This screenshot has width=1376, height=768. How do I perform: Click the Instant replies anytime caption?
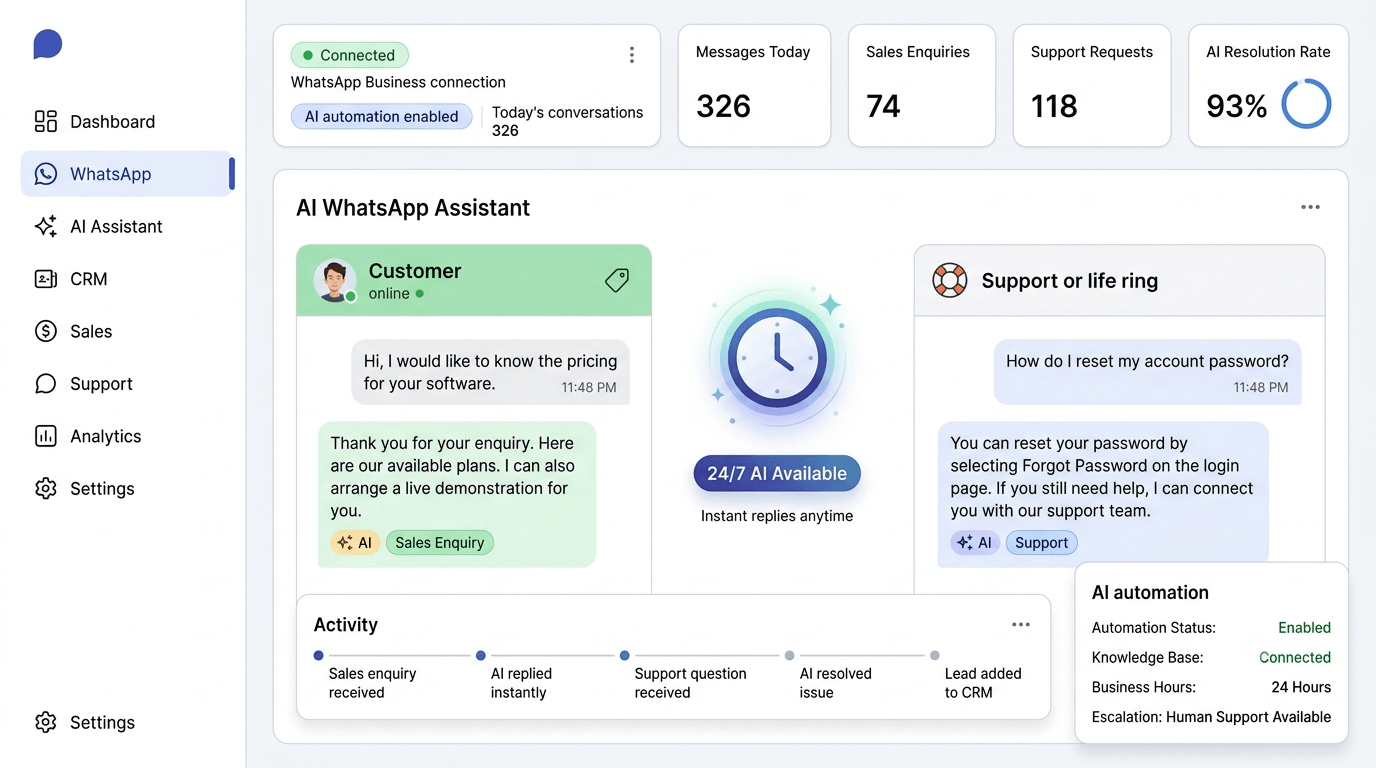(x=777, y=516)
